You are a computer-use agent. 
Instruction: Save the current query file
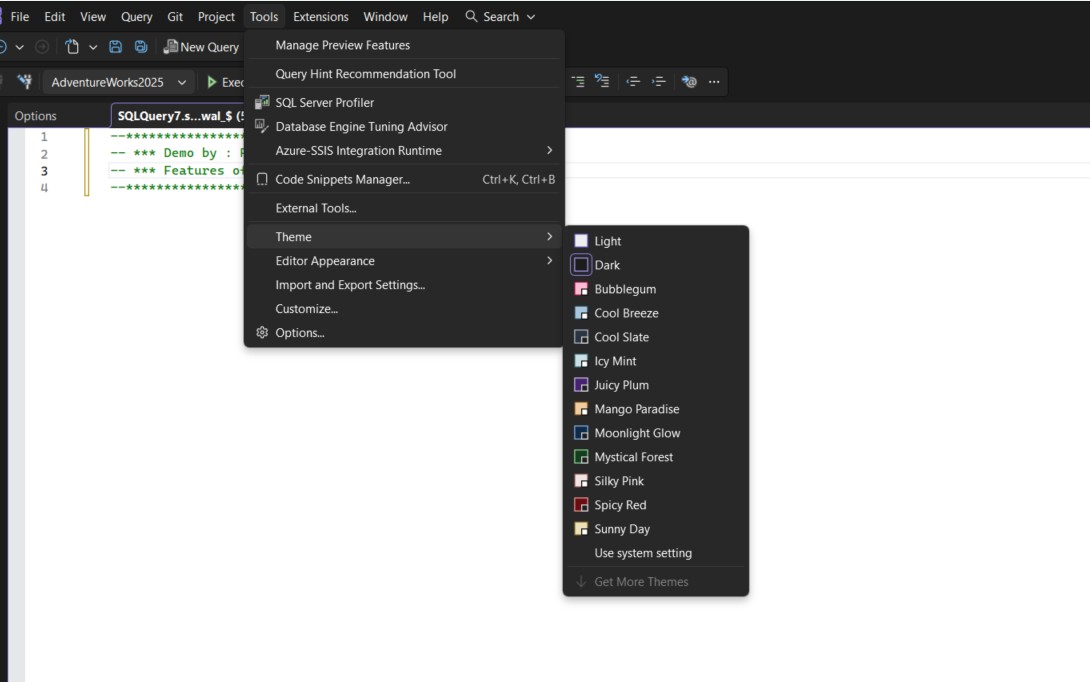pos(117,46)
